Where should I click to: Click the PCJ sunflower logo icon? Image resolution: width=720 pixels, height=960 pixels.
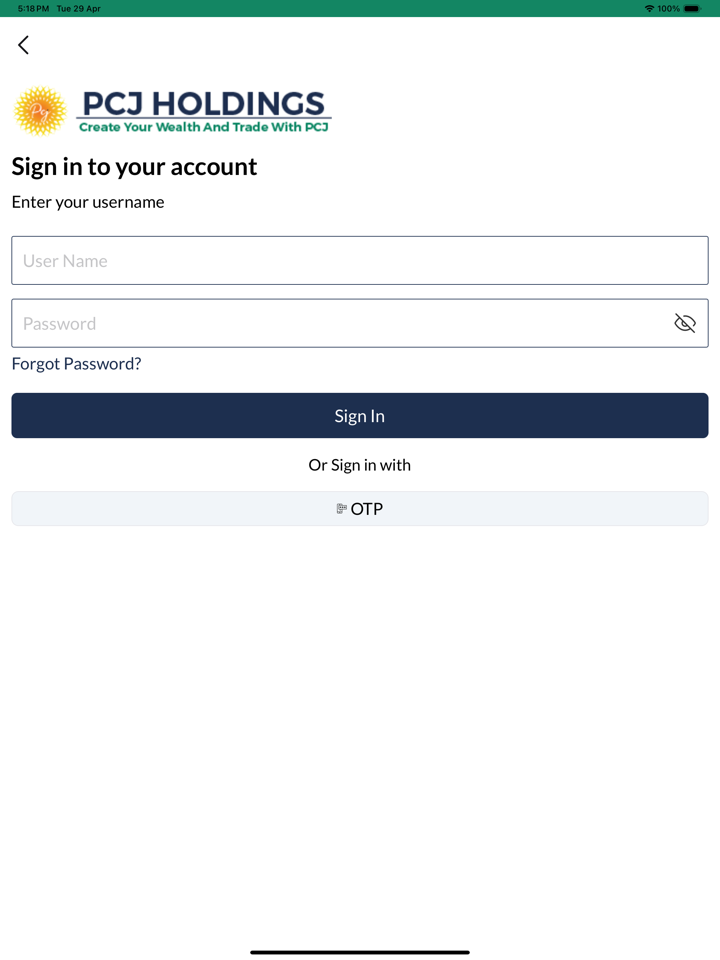[40, 111]
